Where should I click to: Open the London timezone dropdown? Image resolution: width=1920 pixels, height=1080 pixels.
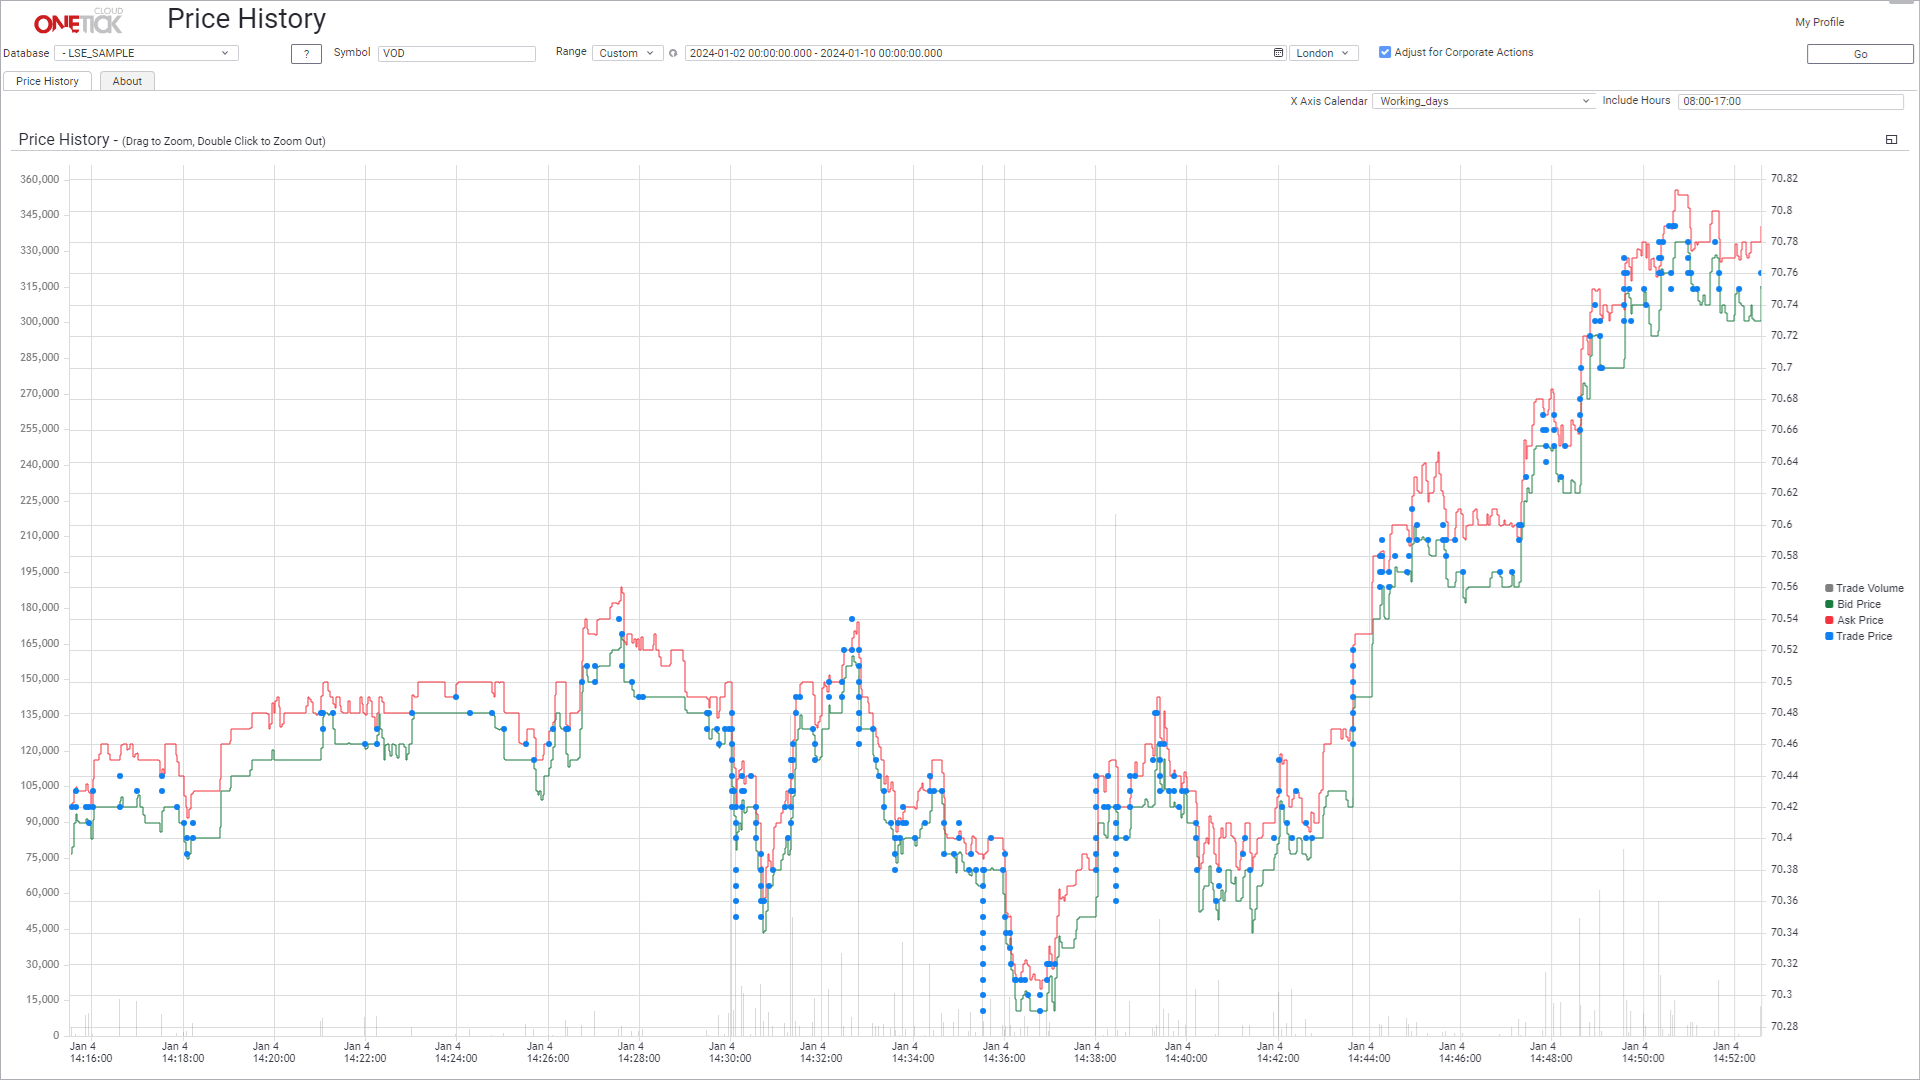pos(1323,53)
